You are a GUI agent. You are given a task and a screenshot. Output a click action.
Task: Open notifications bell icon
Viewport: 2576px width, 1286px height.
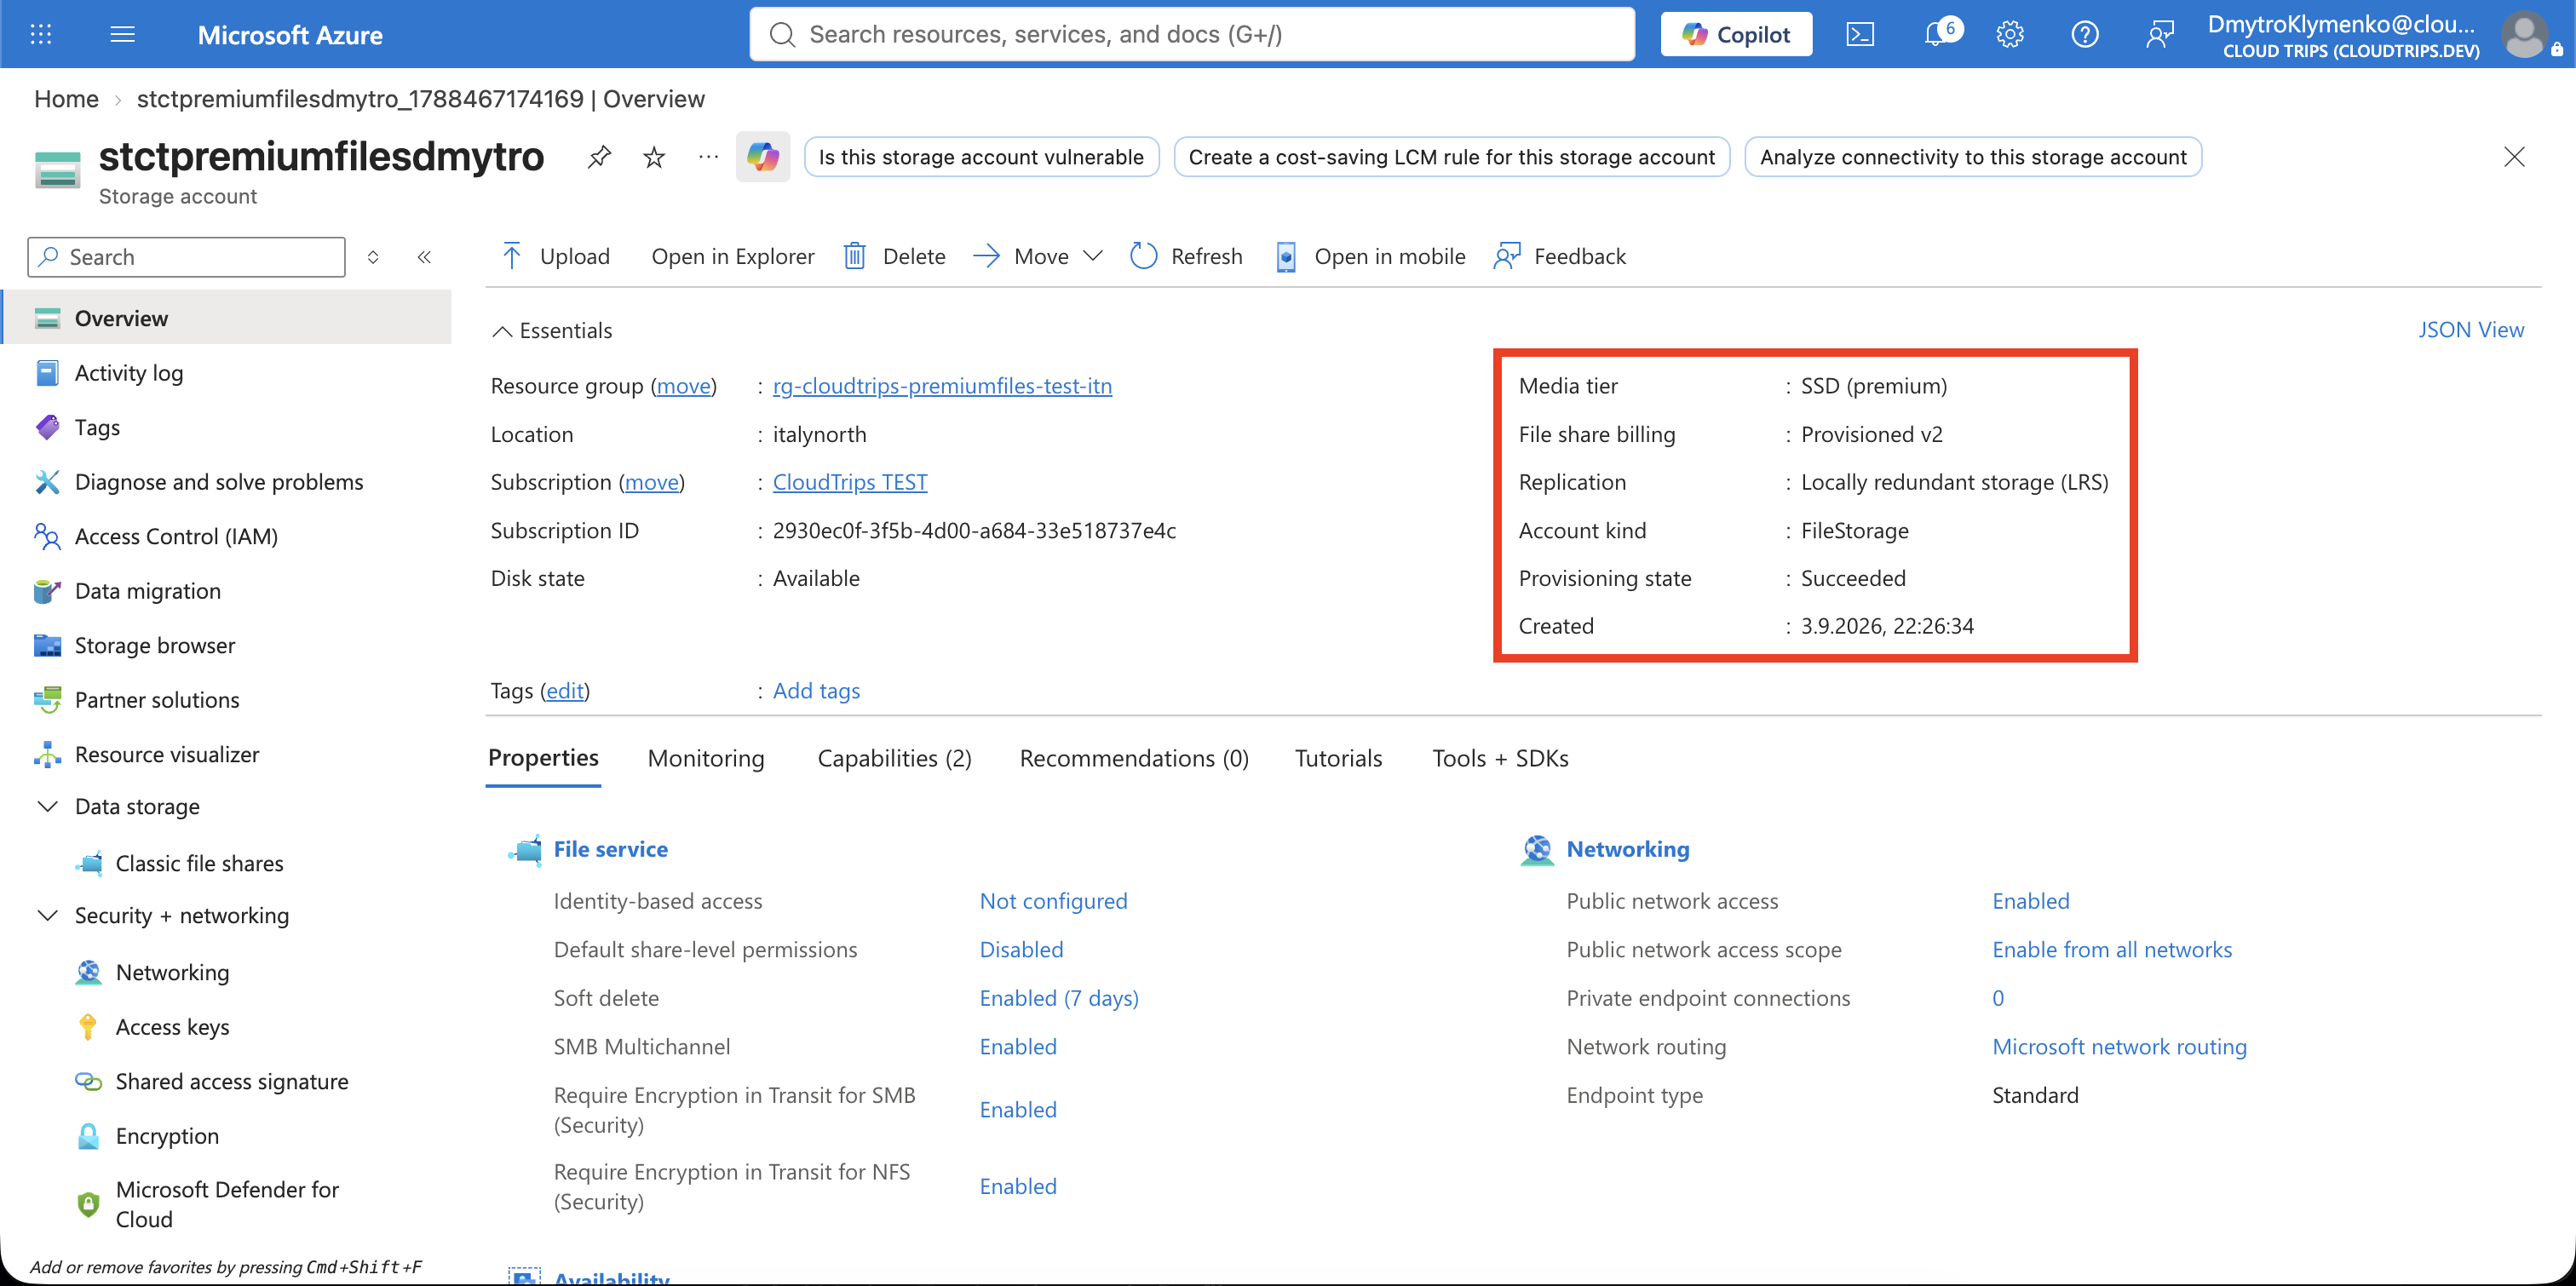click(1937, 34)
